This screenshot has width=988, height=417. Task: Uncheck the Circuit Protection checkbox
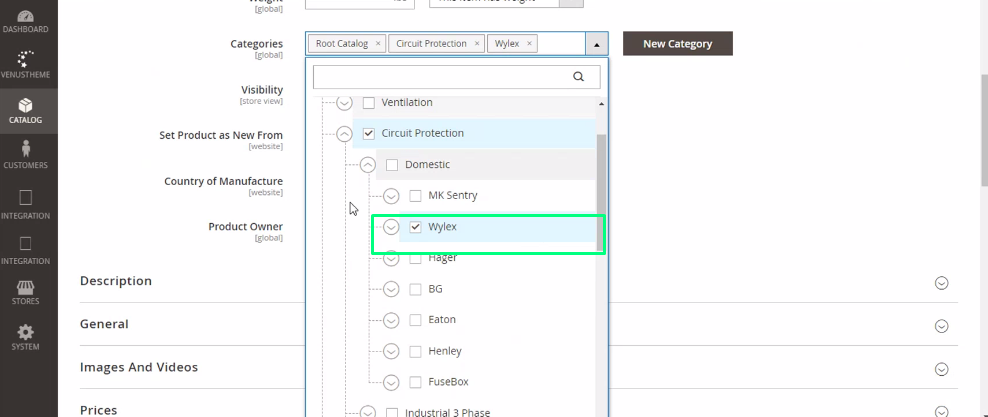369,134
